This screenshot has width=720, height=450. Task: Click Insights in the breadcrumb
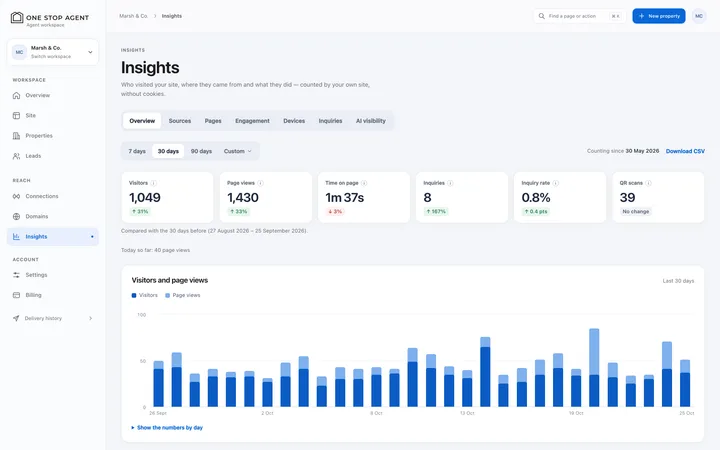[172, 16]
